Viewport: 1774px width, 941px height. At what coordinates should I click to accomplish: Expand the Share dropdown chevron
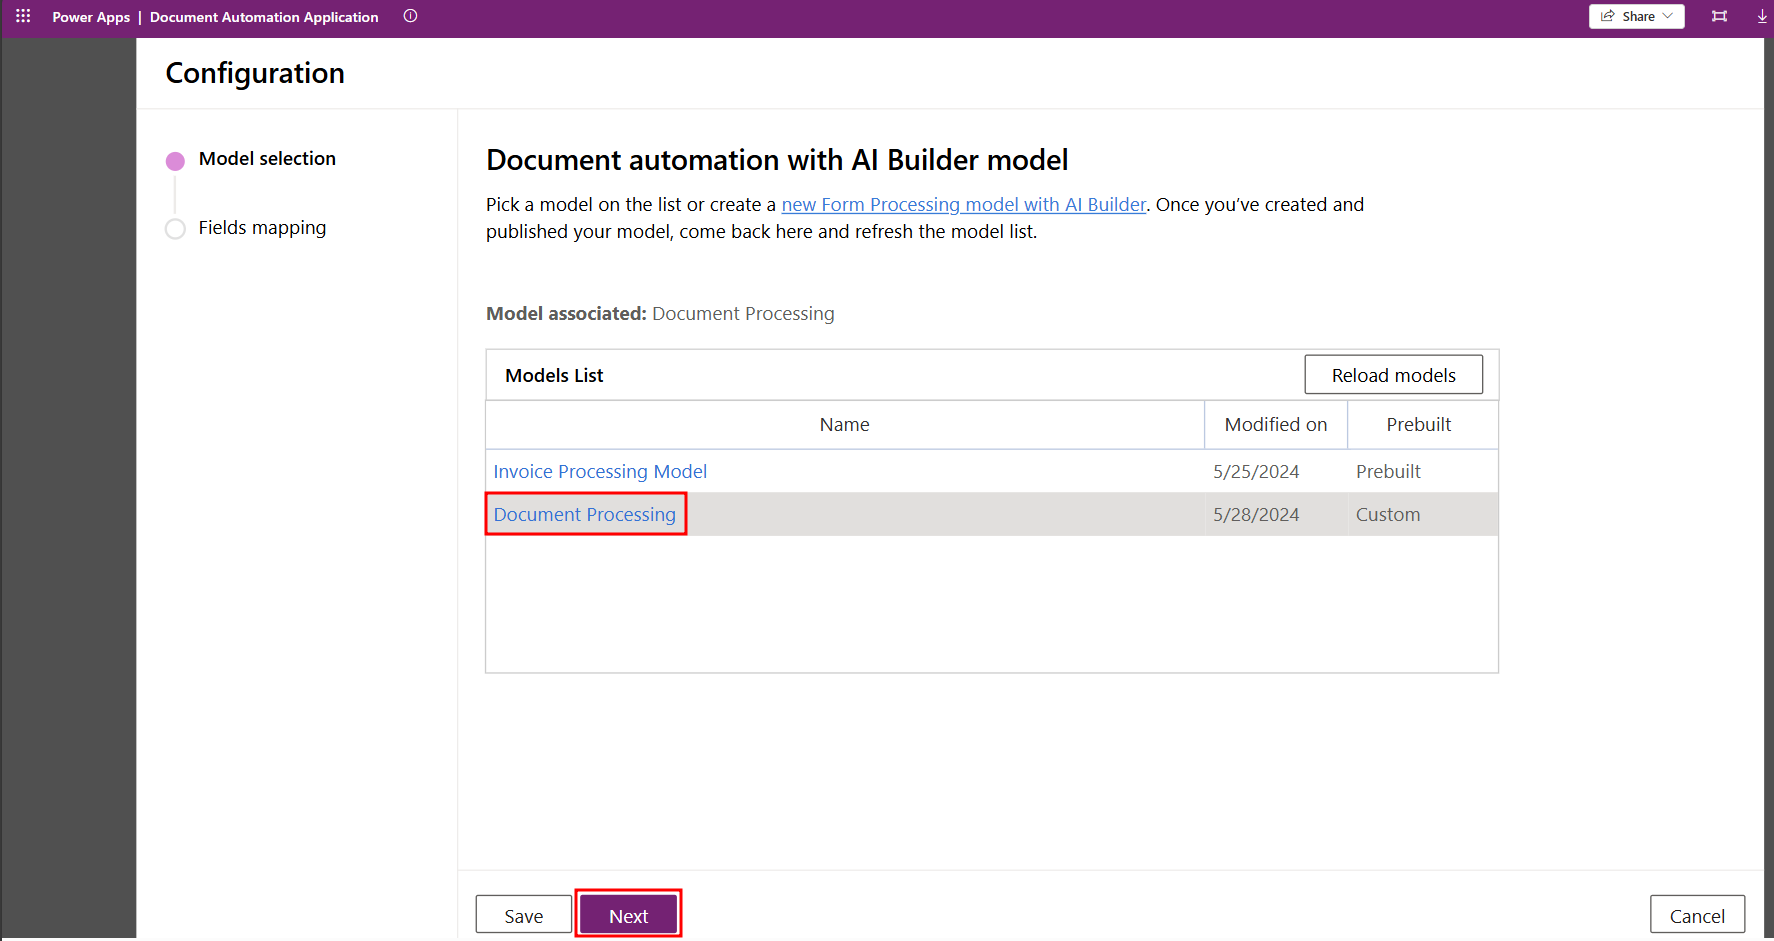pyautogui.click(x=1668, y=16)
